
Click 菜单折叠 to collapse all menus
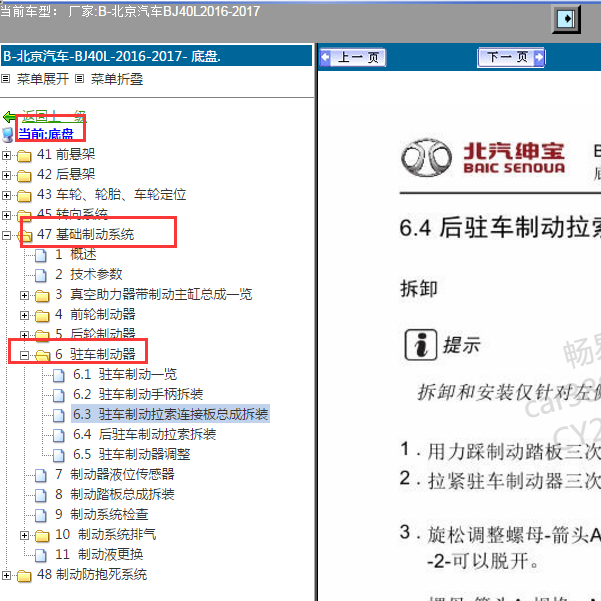(117, 79)
